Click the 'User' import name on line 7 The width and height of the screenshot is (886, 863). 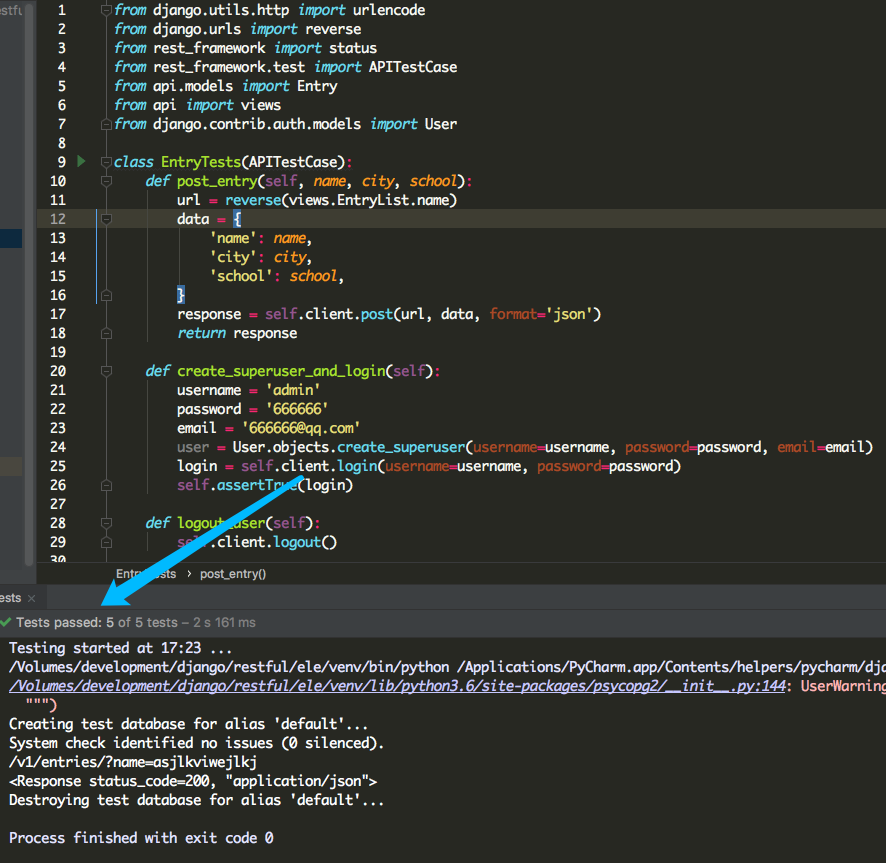[441, 124]
